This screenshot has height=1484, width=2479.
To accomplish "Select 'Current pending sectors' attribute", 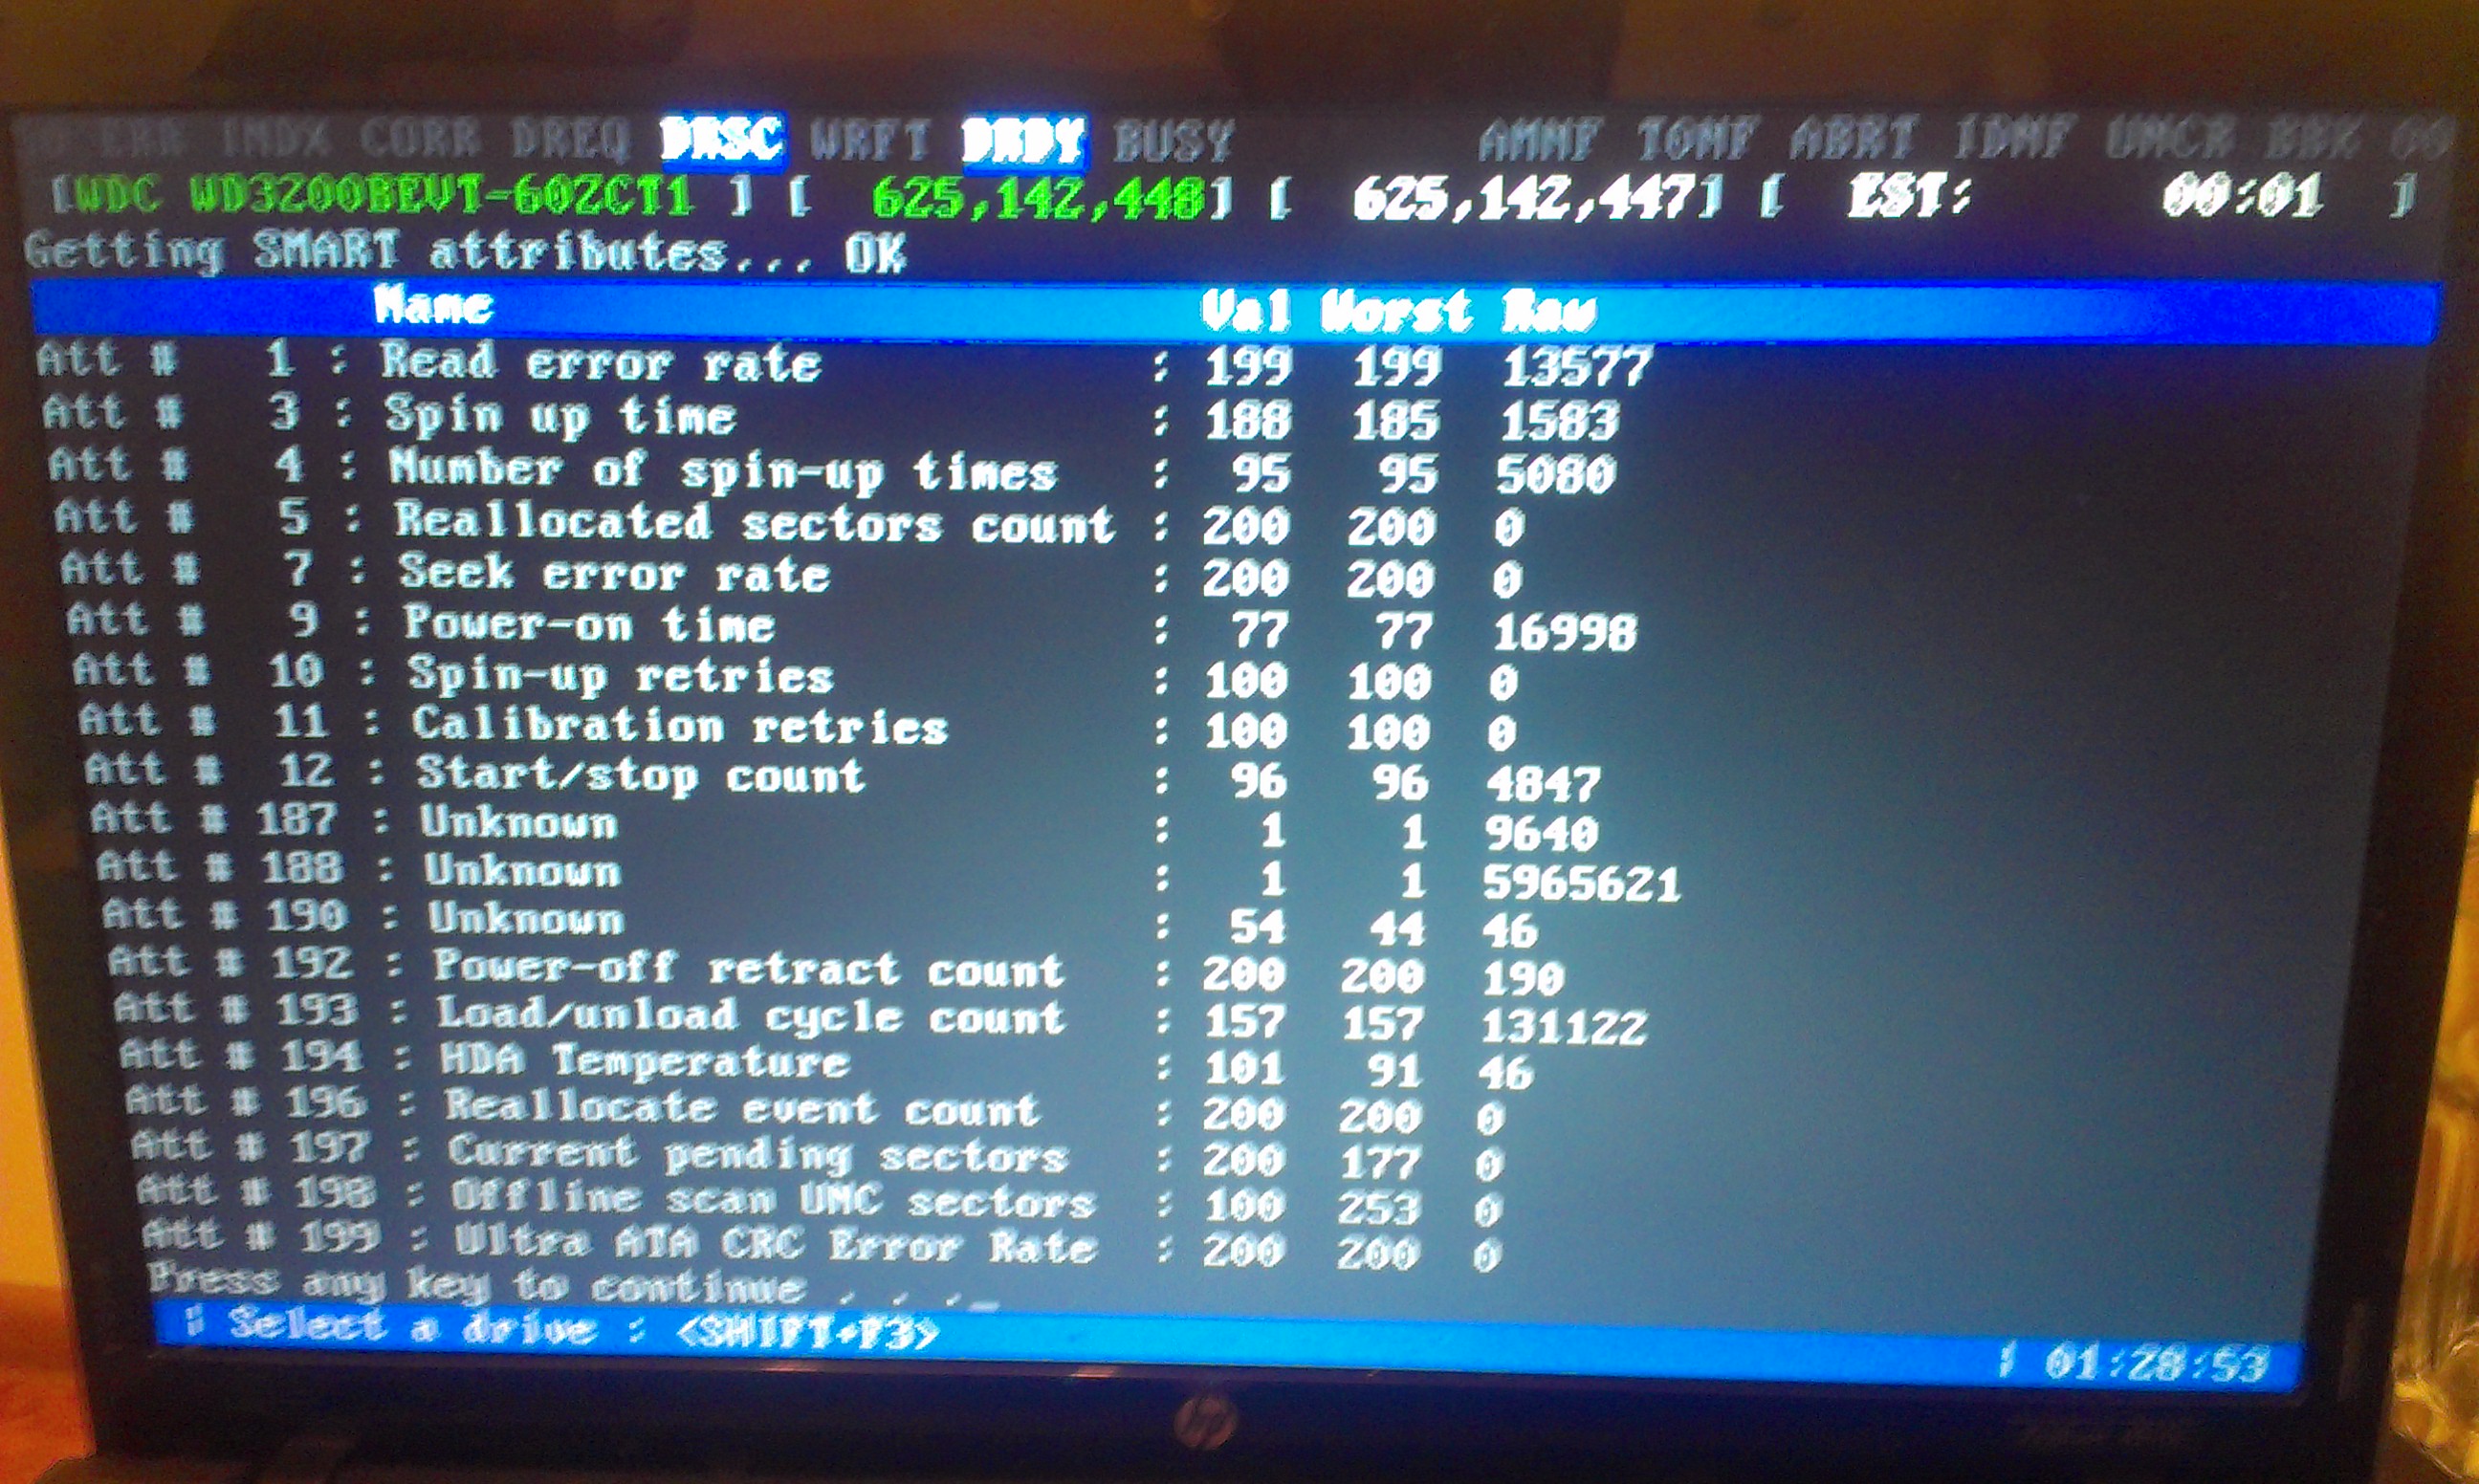I will click(x=759, y=1155).
